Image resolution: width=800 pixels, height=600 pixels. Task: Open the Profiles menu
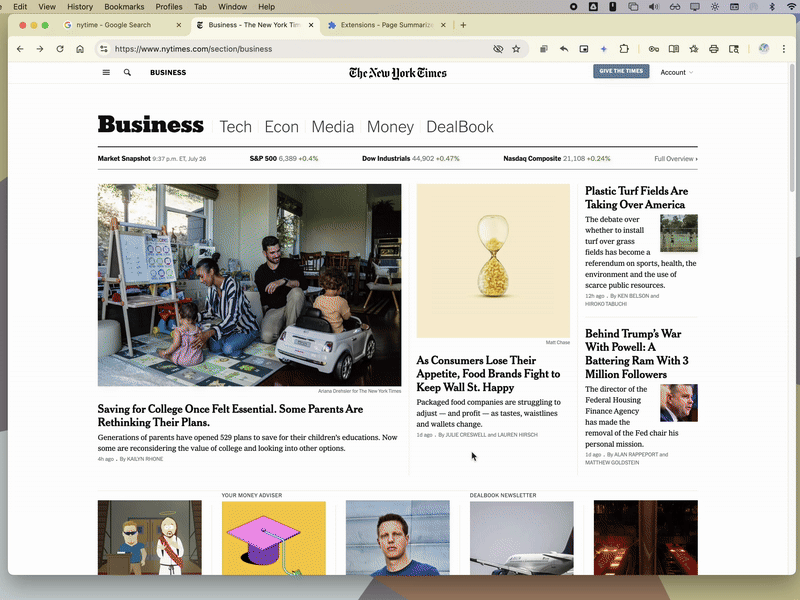click(169, 7)
